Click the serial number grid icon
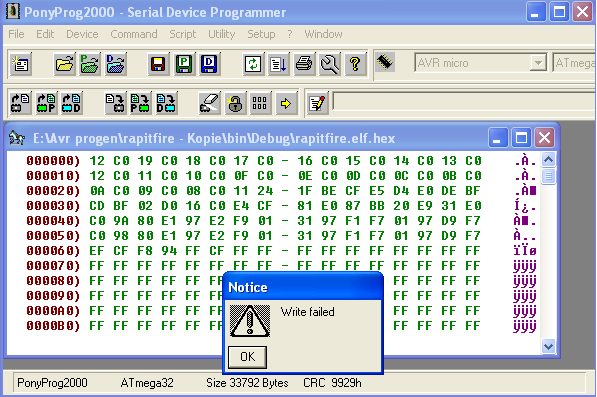Screen dimensions: 597x397 click(x=260, y=103)
